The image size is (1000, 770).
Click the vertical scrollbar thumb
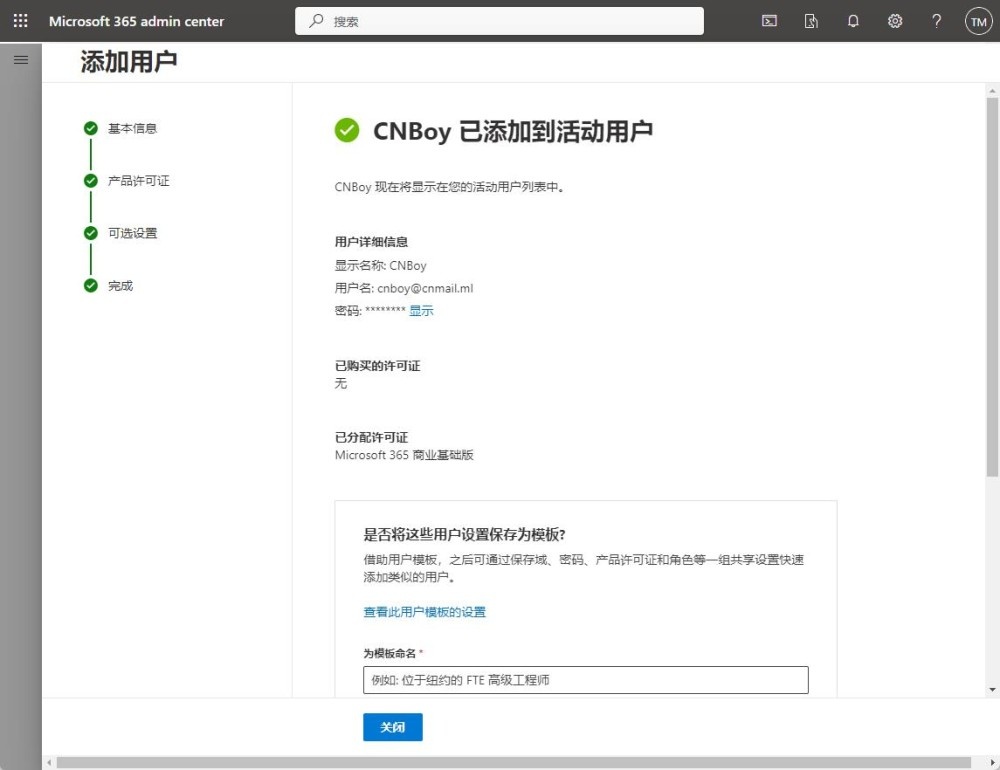click(992, 286)
